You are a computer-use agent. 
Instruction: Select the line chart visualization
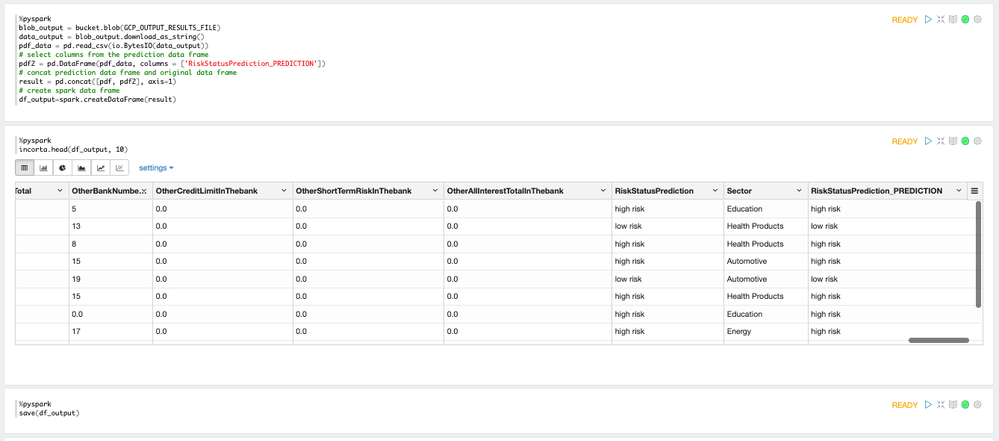101,168
